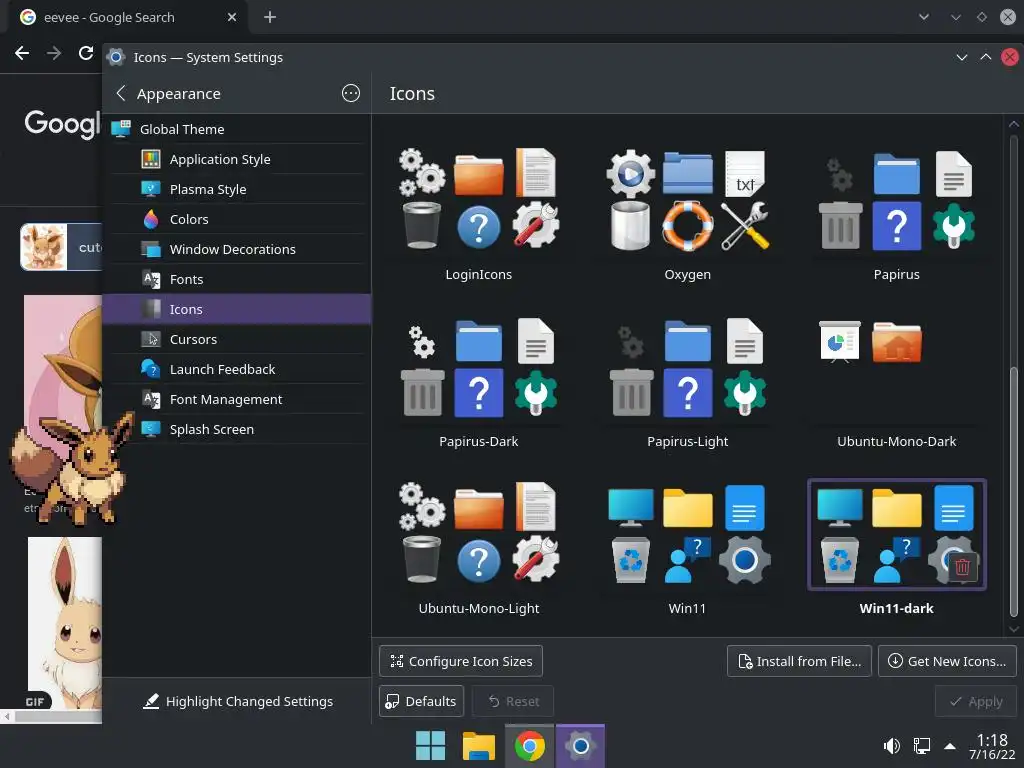Open the Fonts settings page
The image size is (1024, 768).
tap(236, 280)
